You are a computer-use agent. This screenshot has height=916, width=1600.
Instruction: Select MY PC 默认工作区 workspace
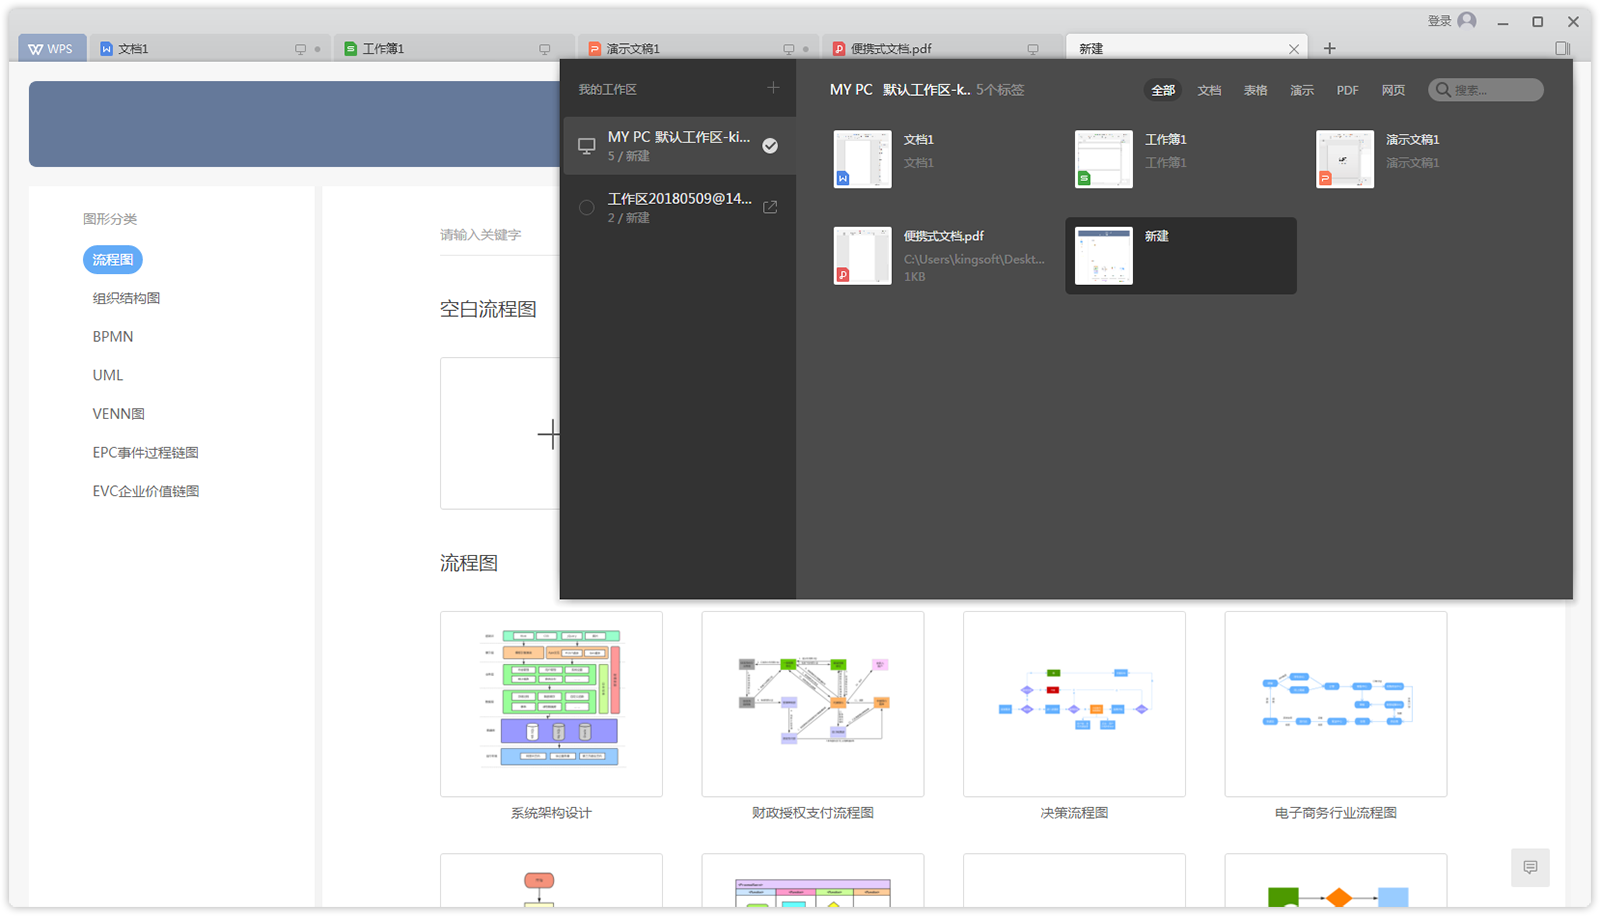coord(679,146)
